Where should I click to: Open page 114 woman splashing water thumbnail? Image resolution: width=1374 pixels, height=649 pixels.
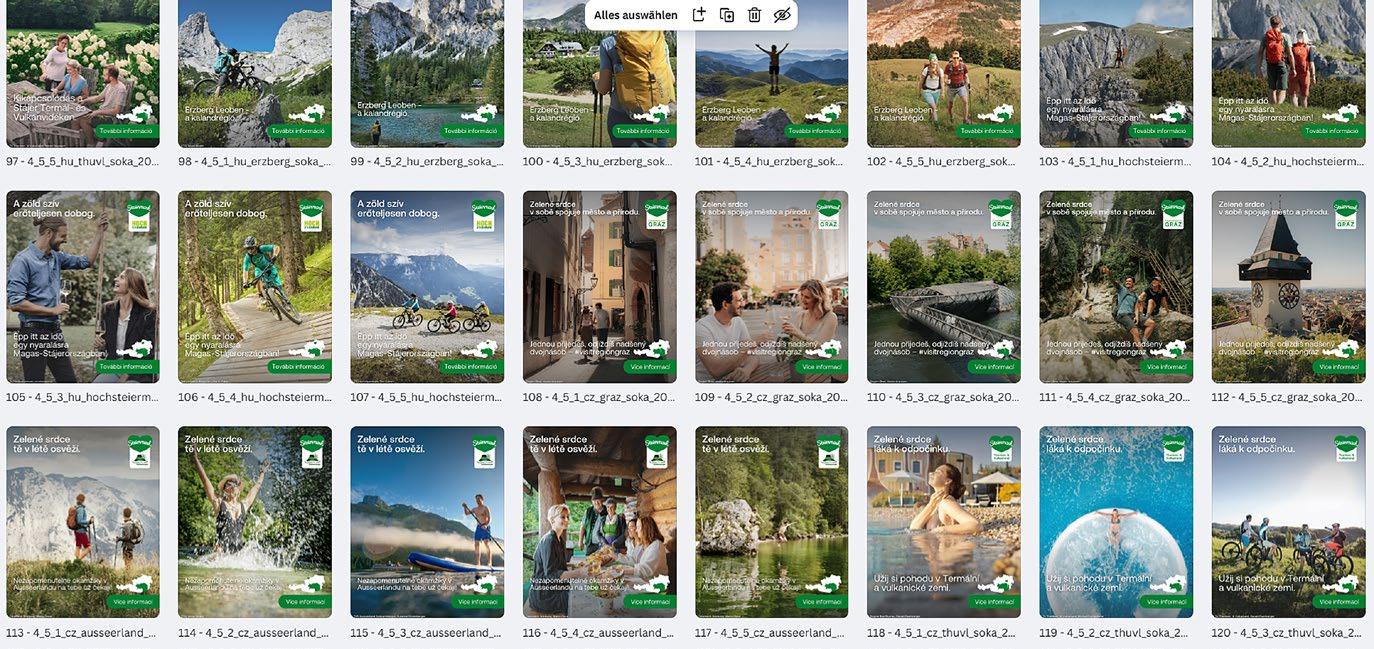[255, 522]
